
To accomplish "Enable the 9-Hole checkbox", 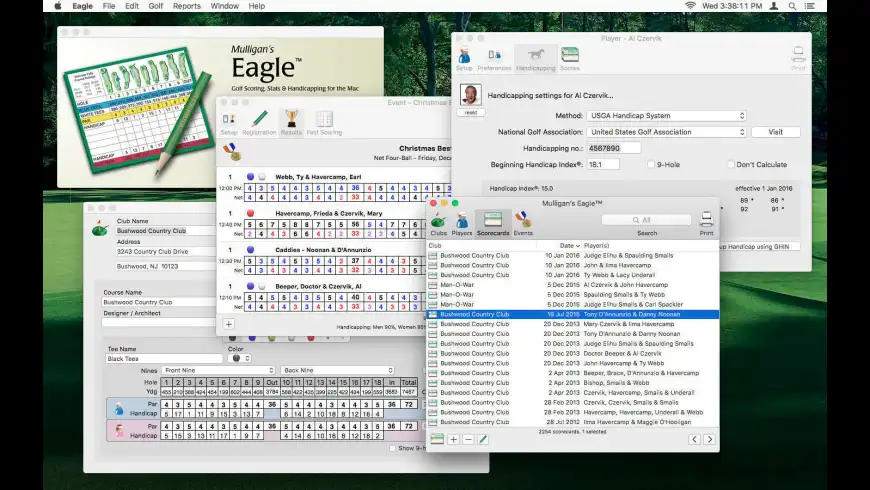I will click(651, 164).
